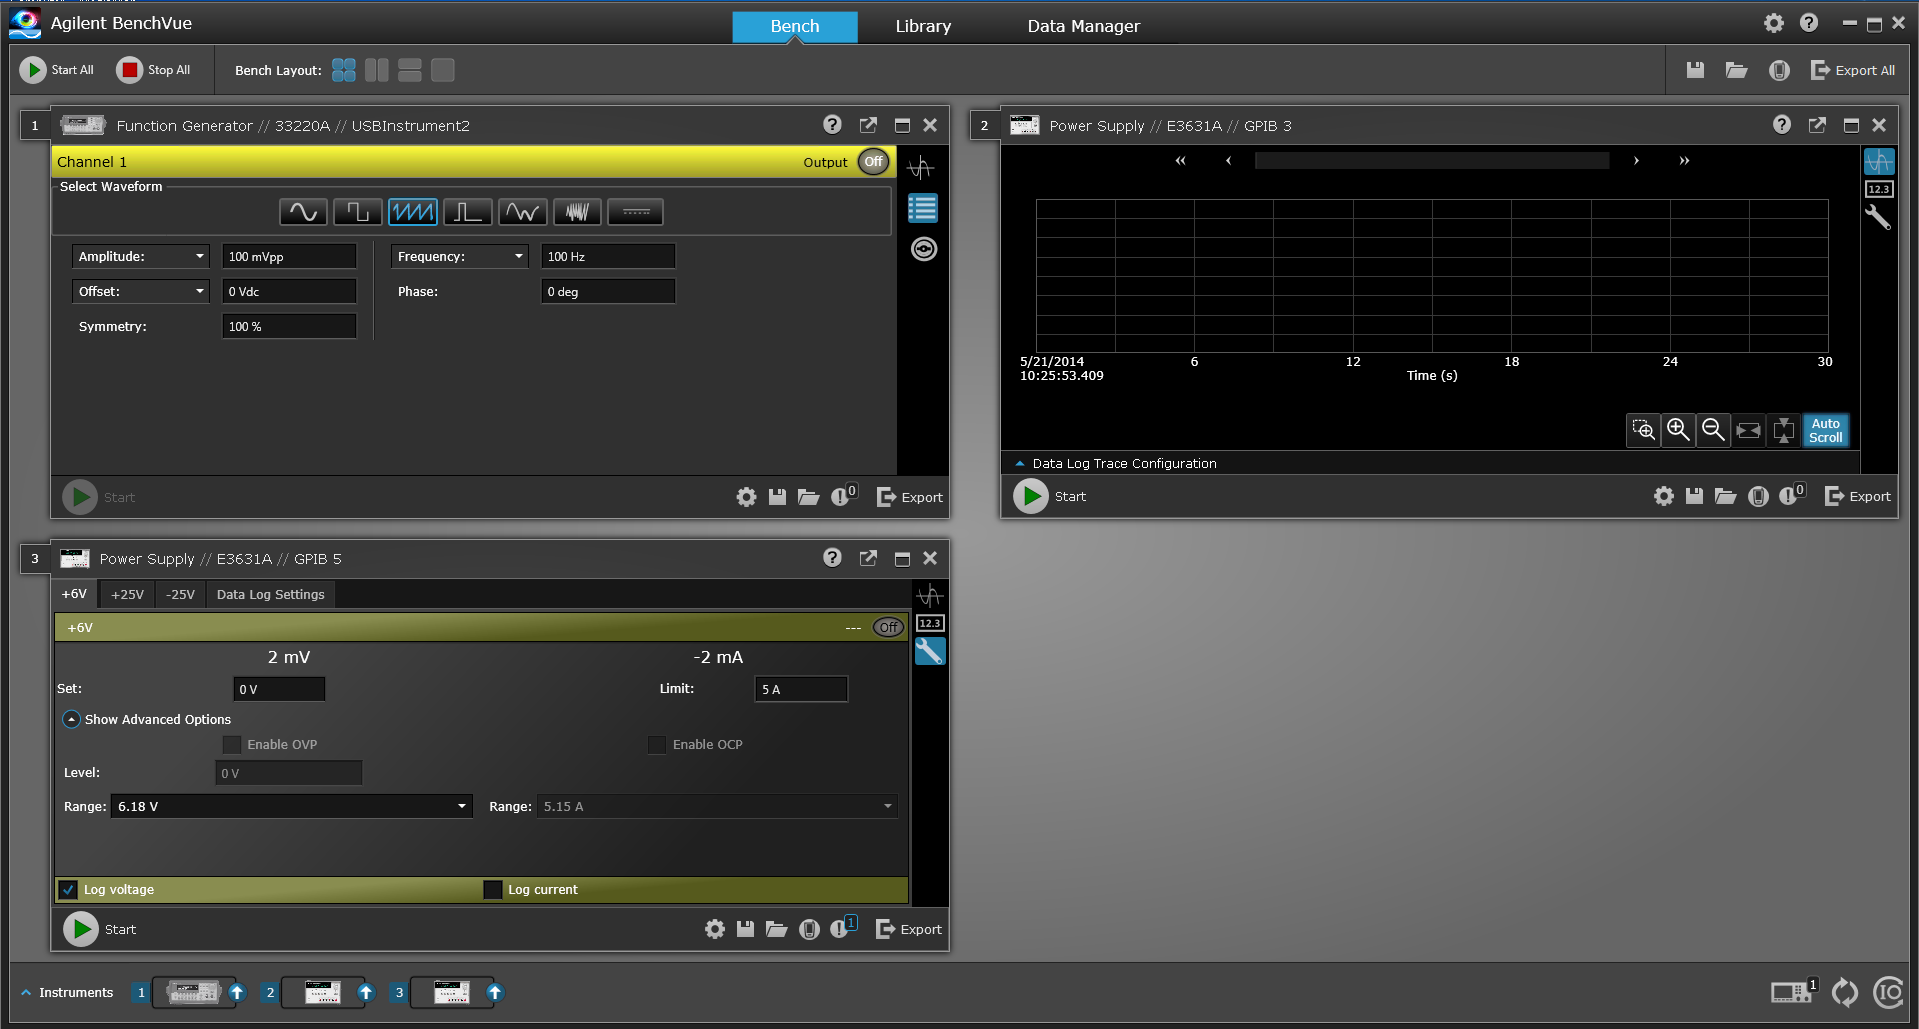Fit the chart horizontally
Image resolution: width=1919 pixels, height=1029 pixels.
click(1749, 430)
